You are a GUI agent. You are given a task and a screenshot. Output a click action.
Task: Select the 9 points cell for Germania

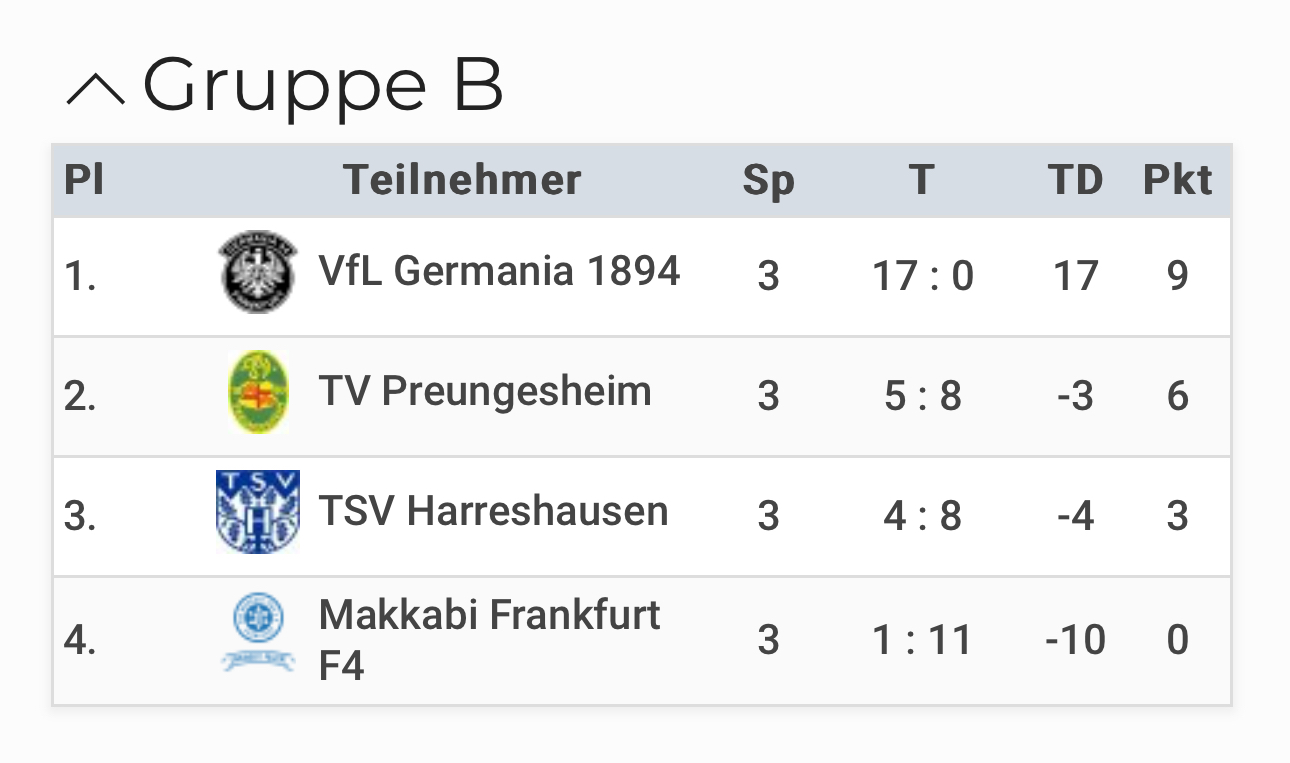click(x=1178, y=276)
